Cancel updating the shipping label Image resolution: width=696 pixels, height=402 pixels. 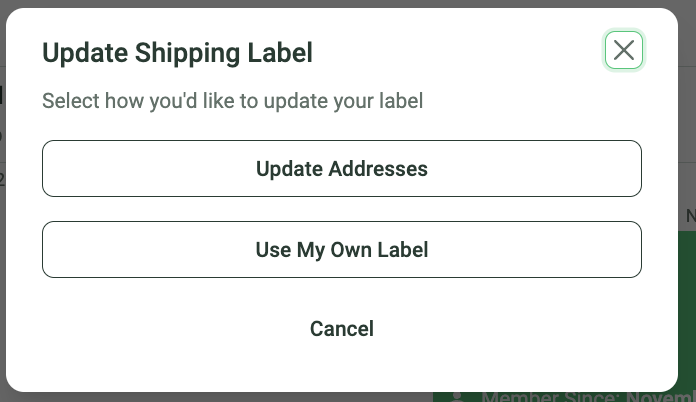tap(342, 329)
